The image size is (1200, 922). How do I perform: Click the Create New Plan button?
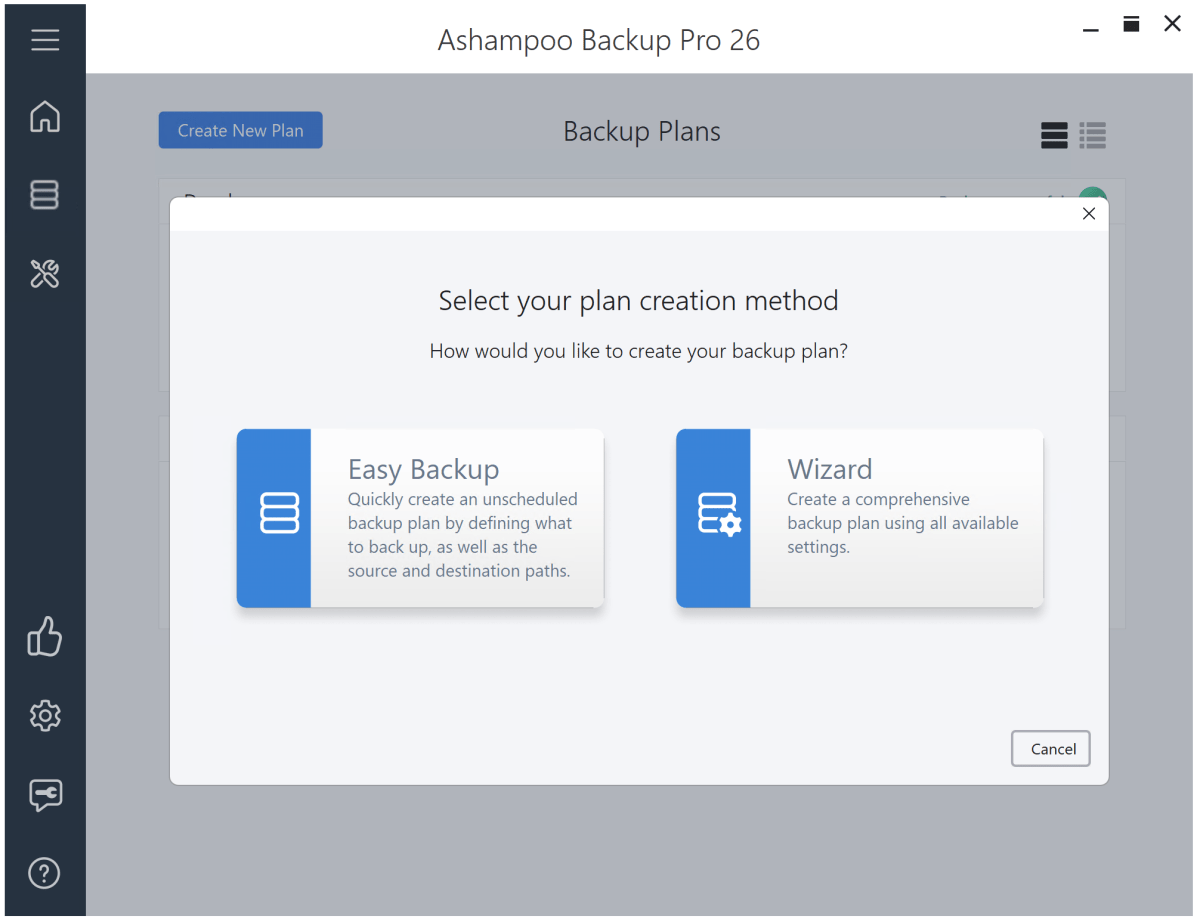(x=240, y=130)
